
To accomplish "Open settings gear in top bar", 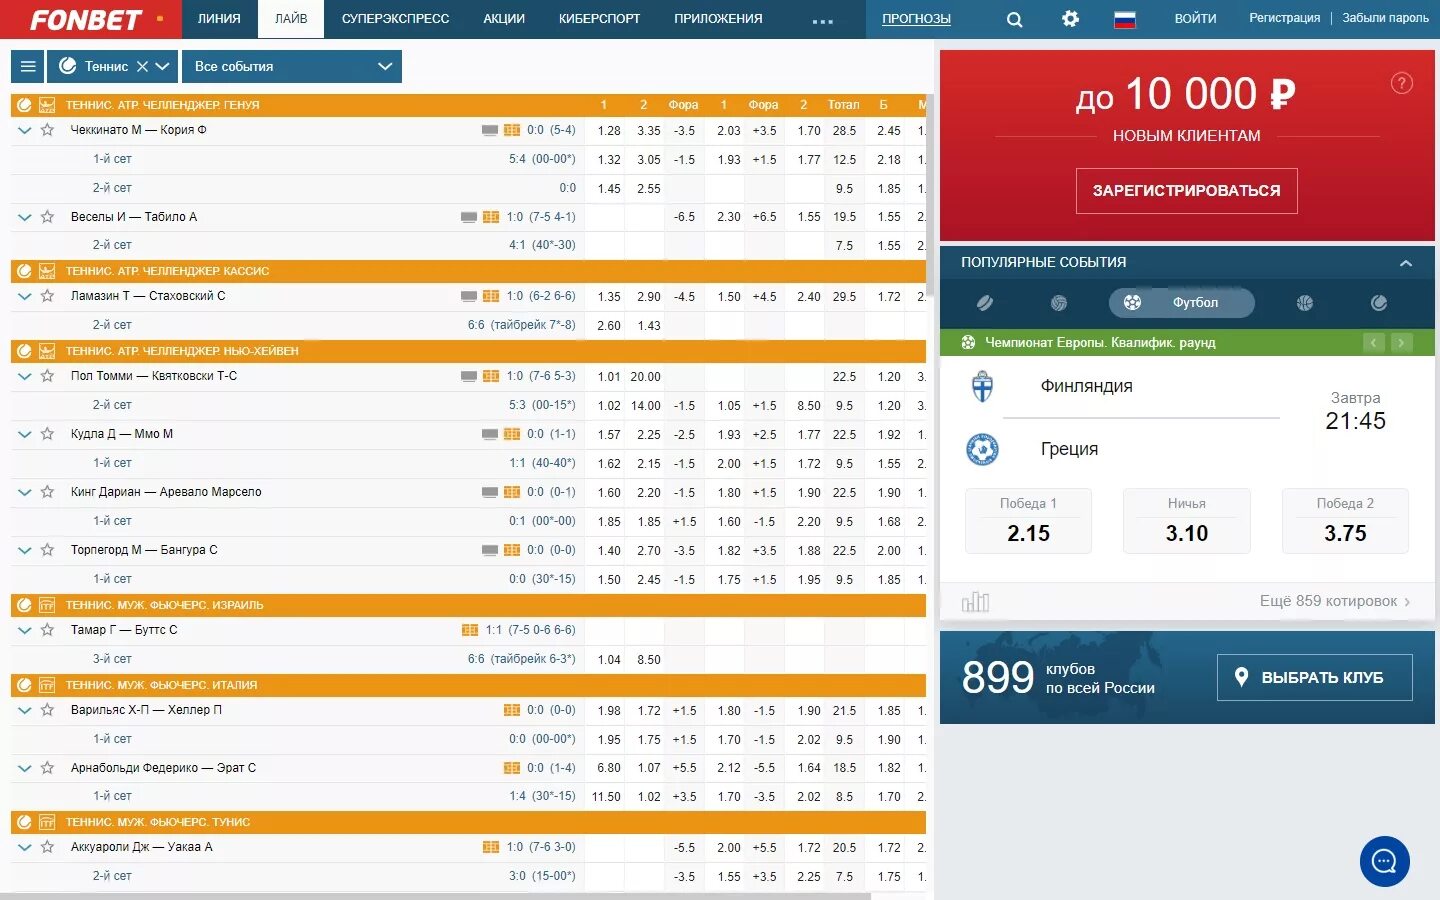I will (x=1070, y=19).
